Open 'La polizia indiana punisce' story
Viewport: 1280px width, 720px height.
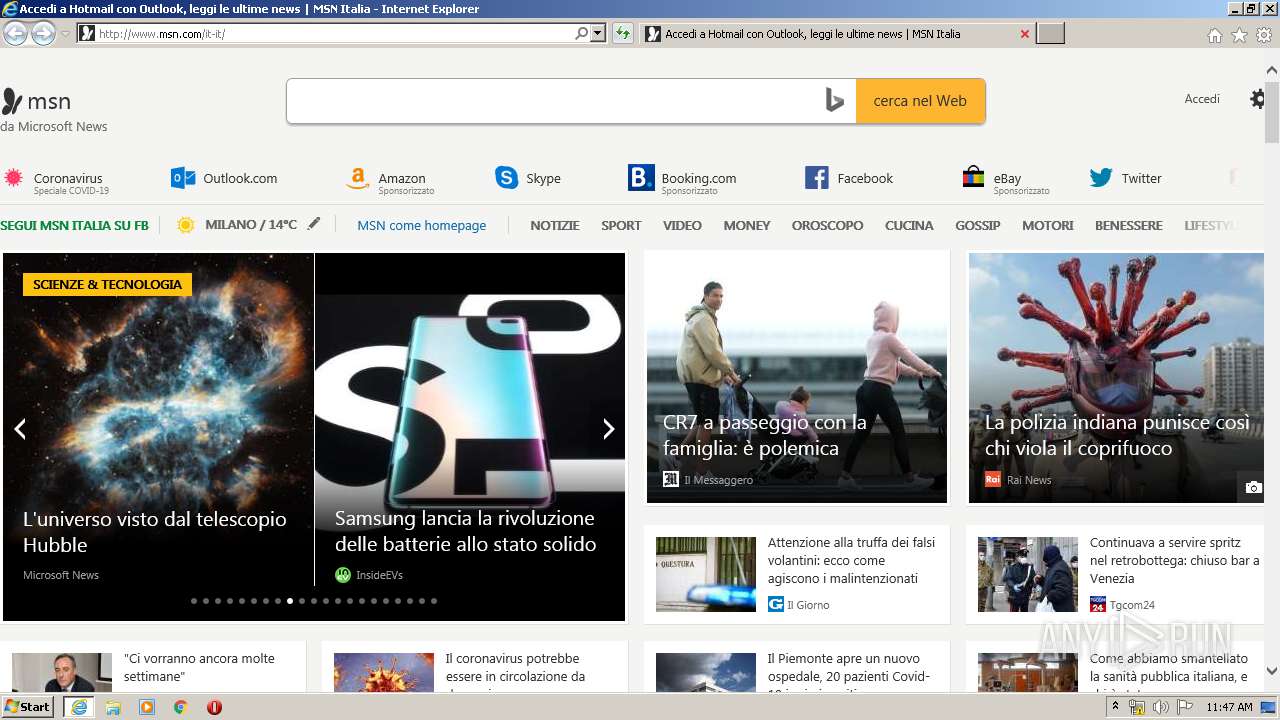point(1116,377)
